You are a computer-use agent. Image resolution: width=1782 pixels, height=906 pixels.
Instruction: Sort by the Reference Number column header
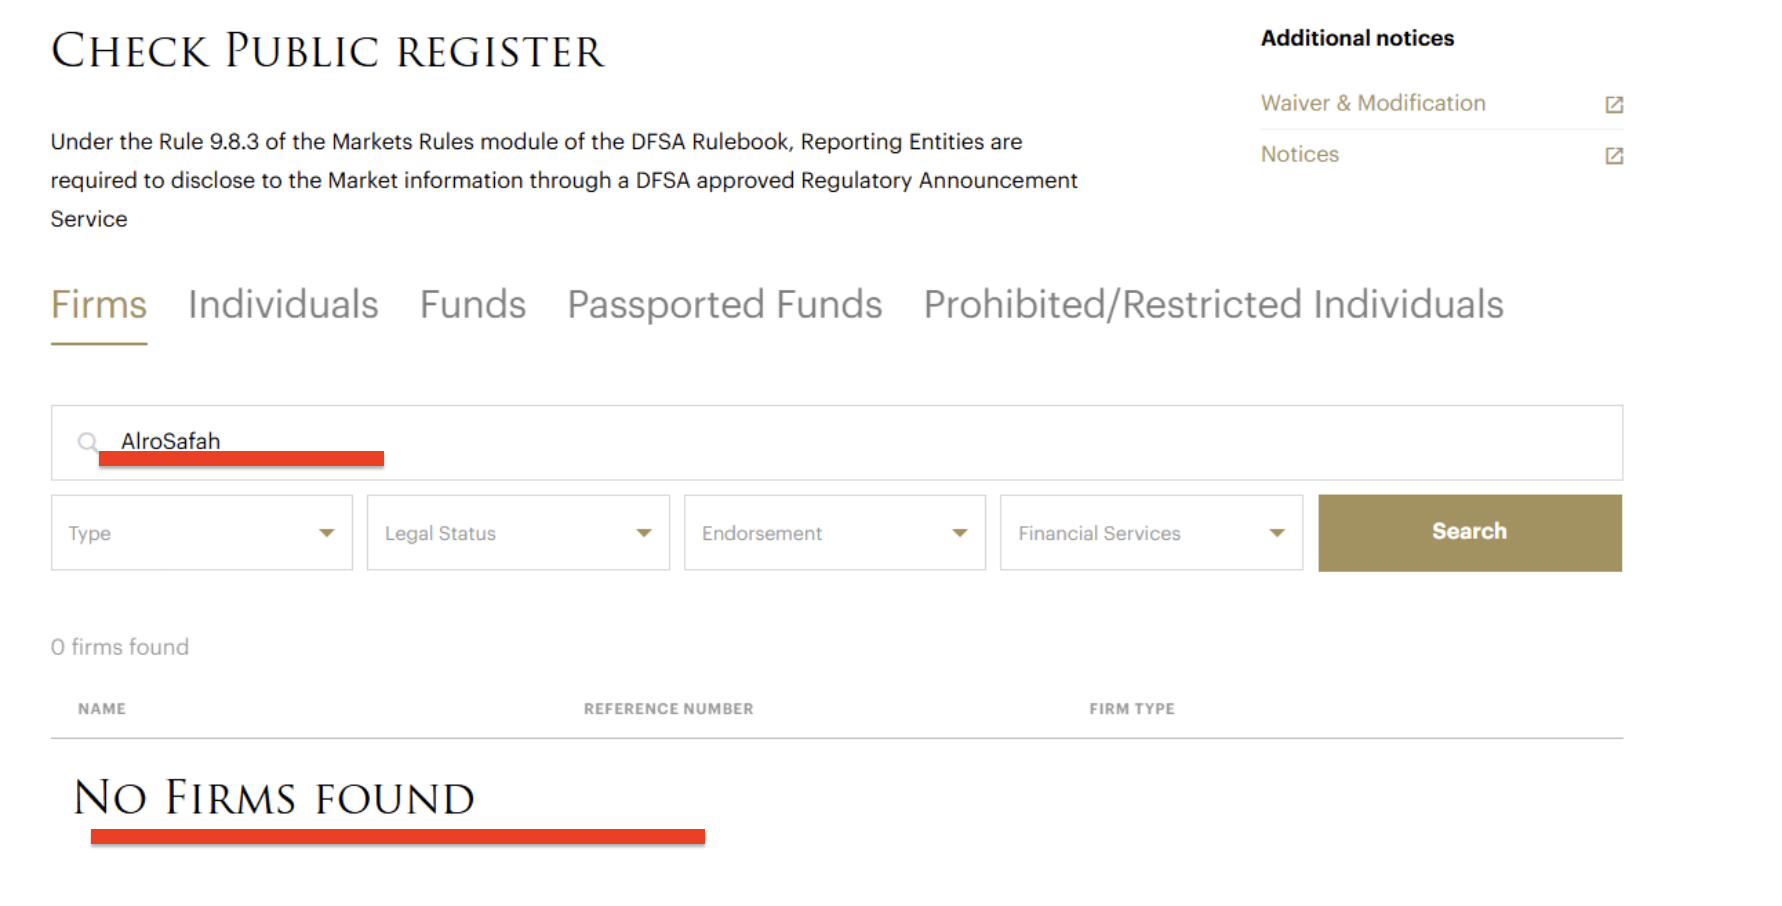point(668,708)
